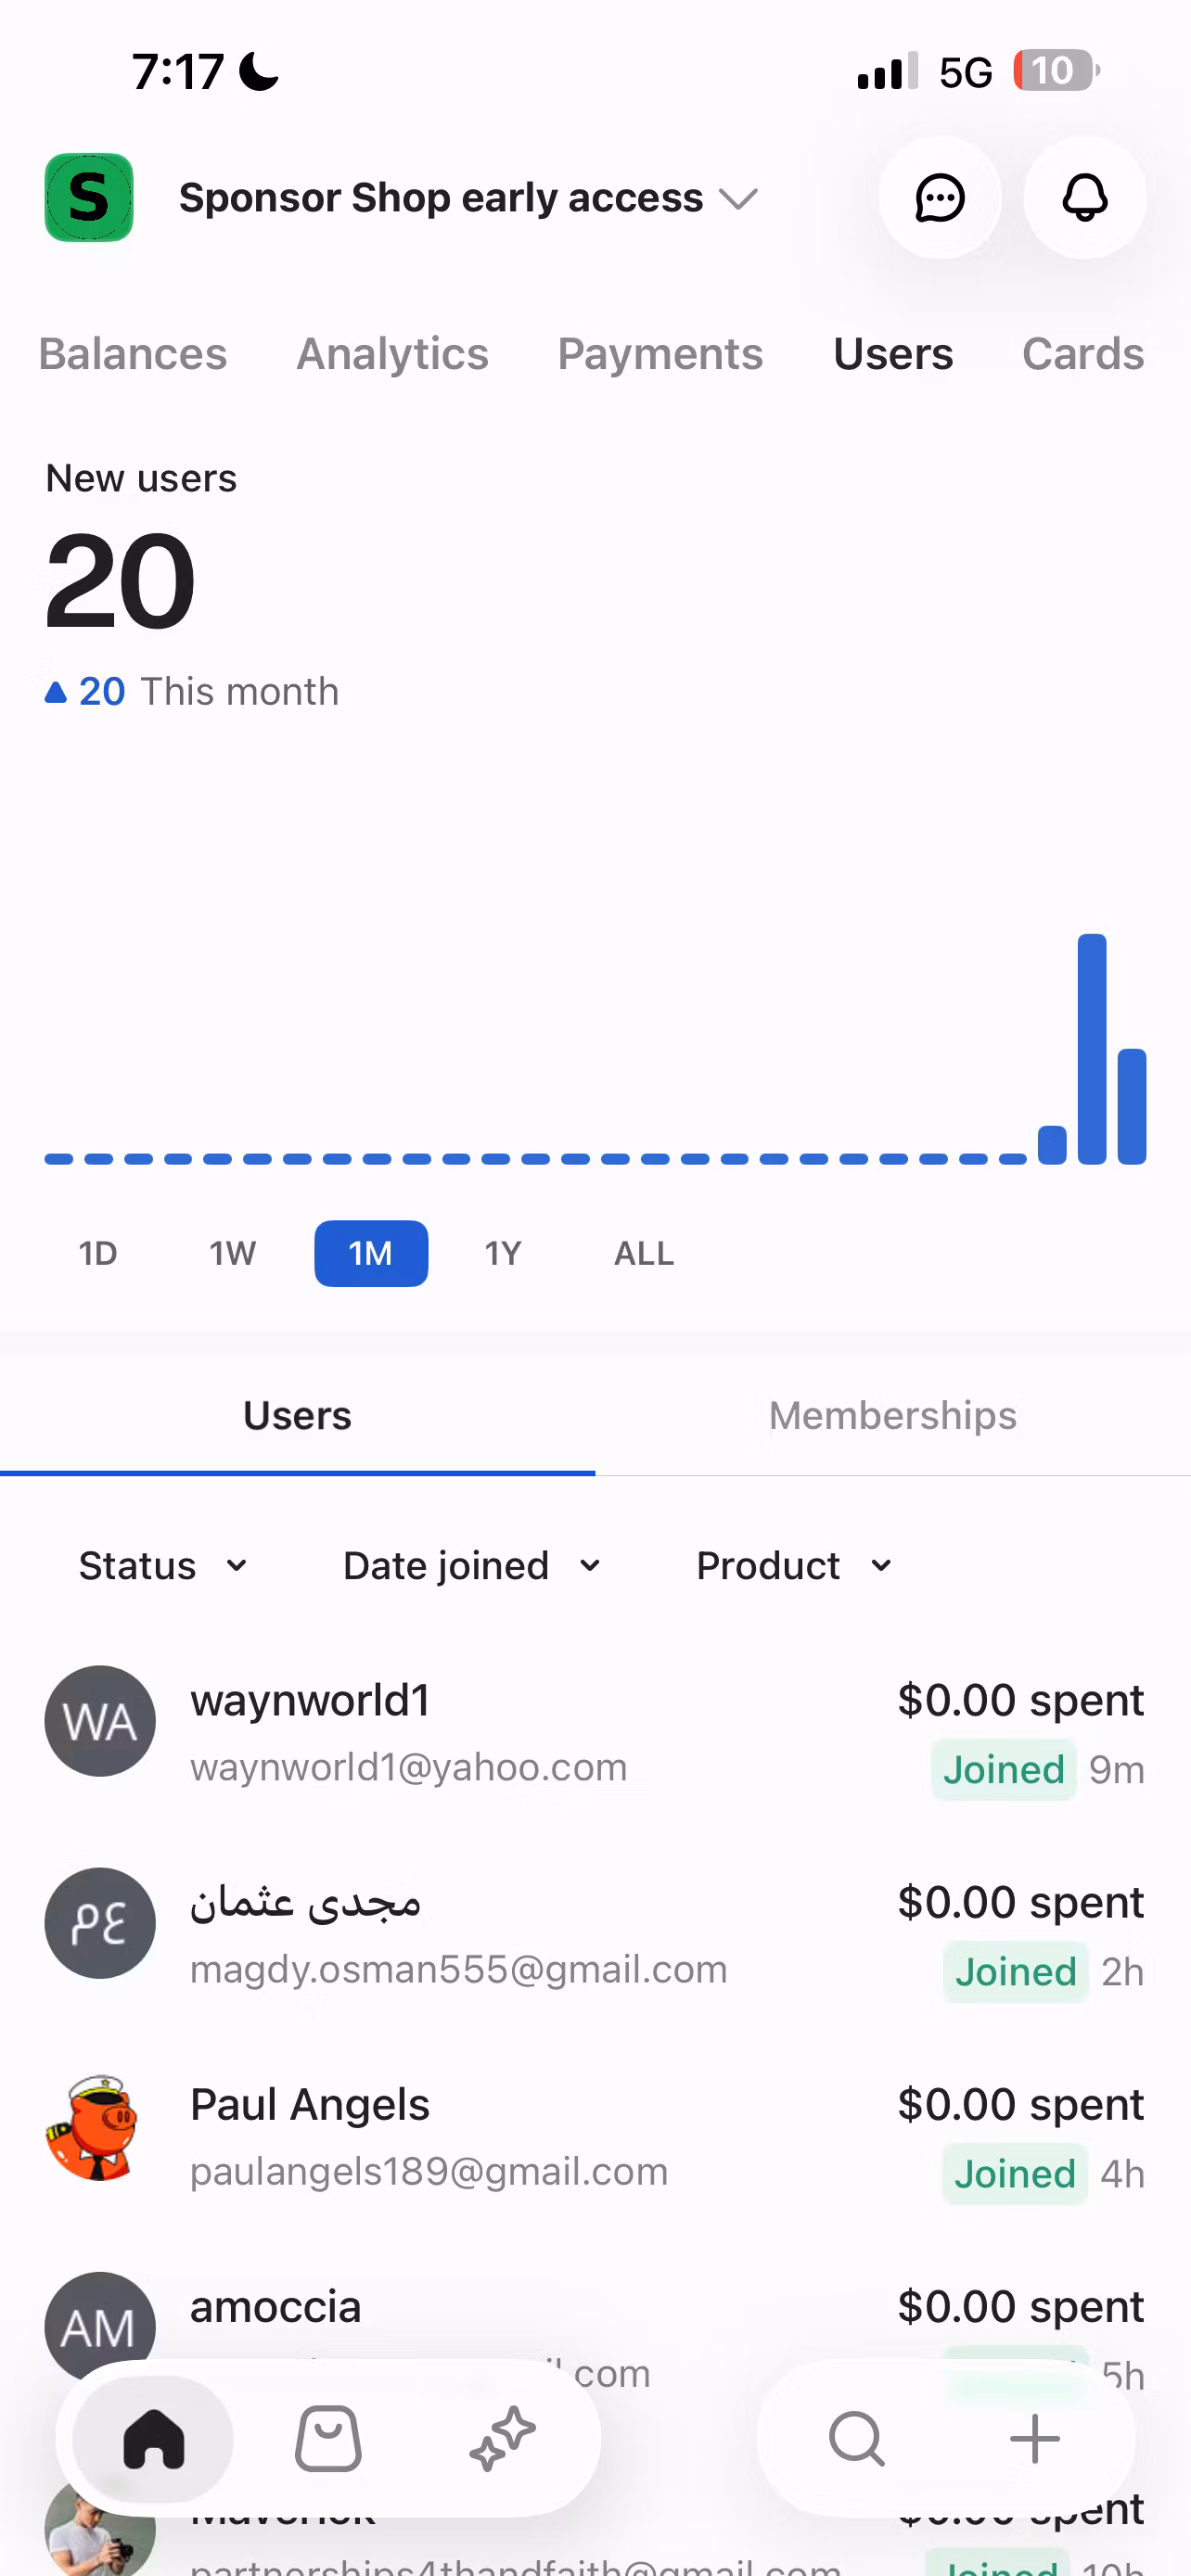
Task: Tap the sparkle stars icon
Action: (x=503, y=2439)
